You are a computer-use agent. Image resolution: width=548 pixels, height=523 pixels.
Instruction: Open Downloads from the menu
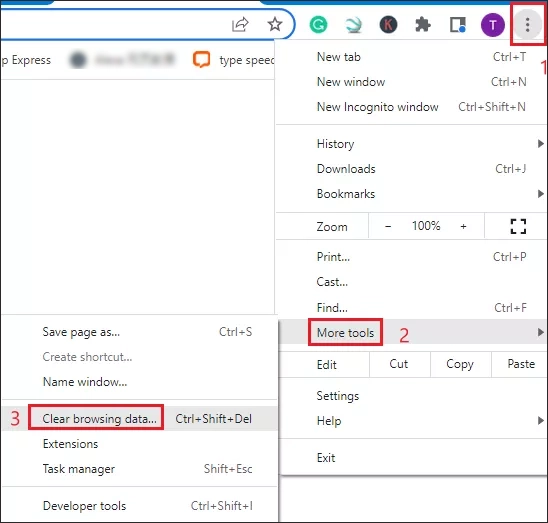pos(411,169)
